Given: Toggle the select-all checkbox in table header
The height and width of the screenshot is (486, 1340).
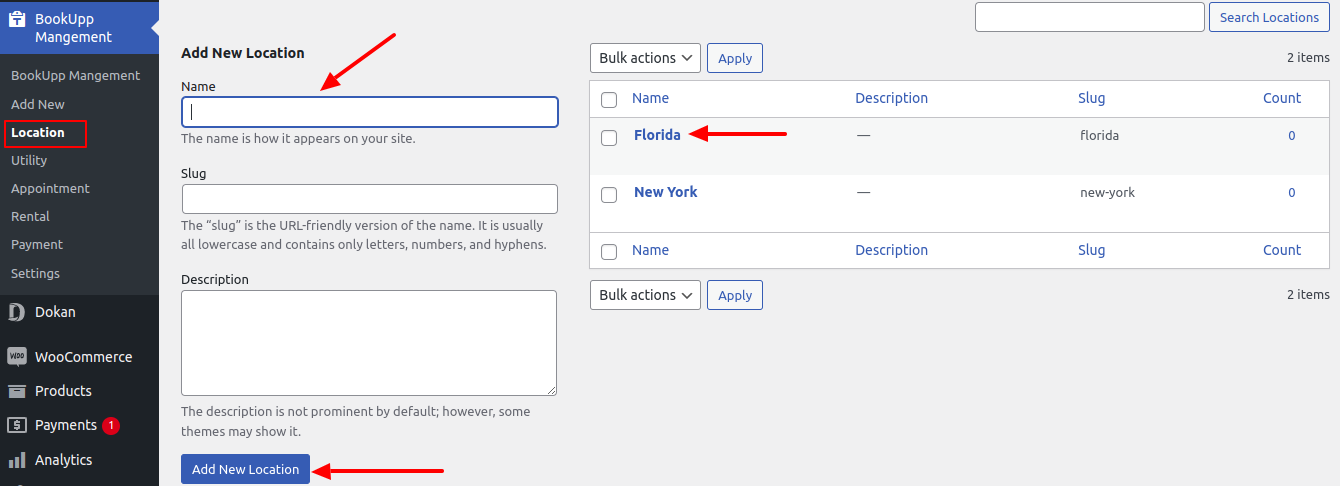Looking at the screenshot, I should pos(609,99).
